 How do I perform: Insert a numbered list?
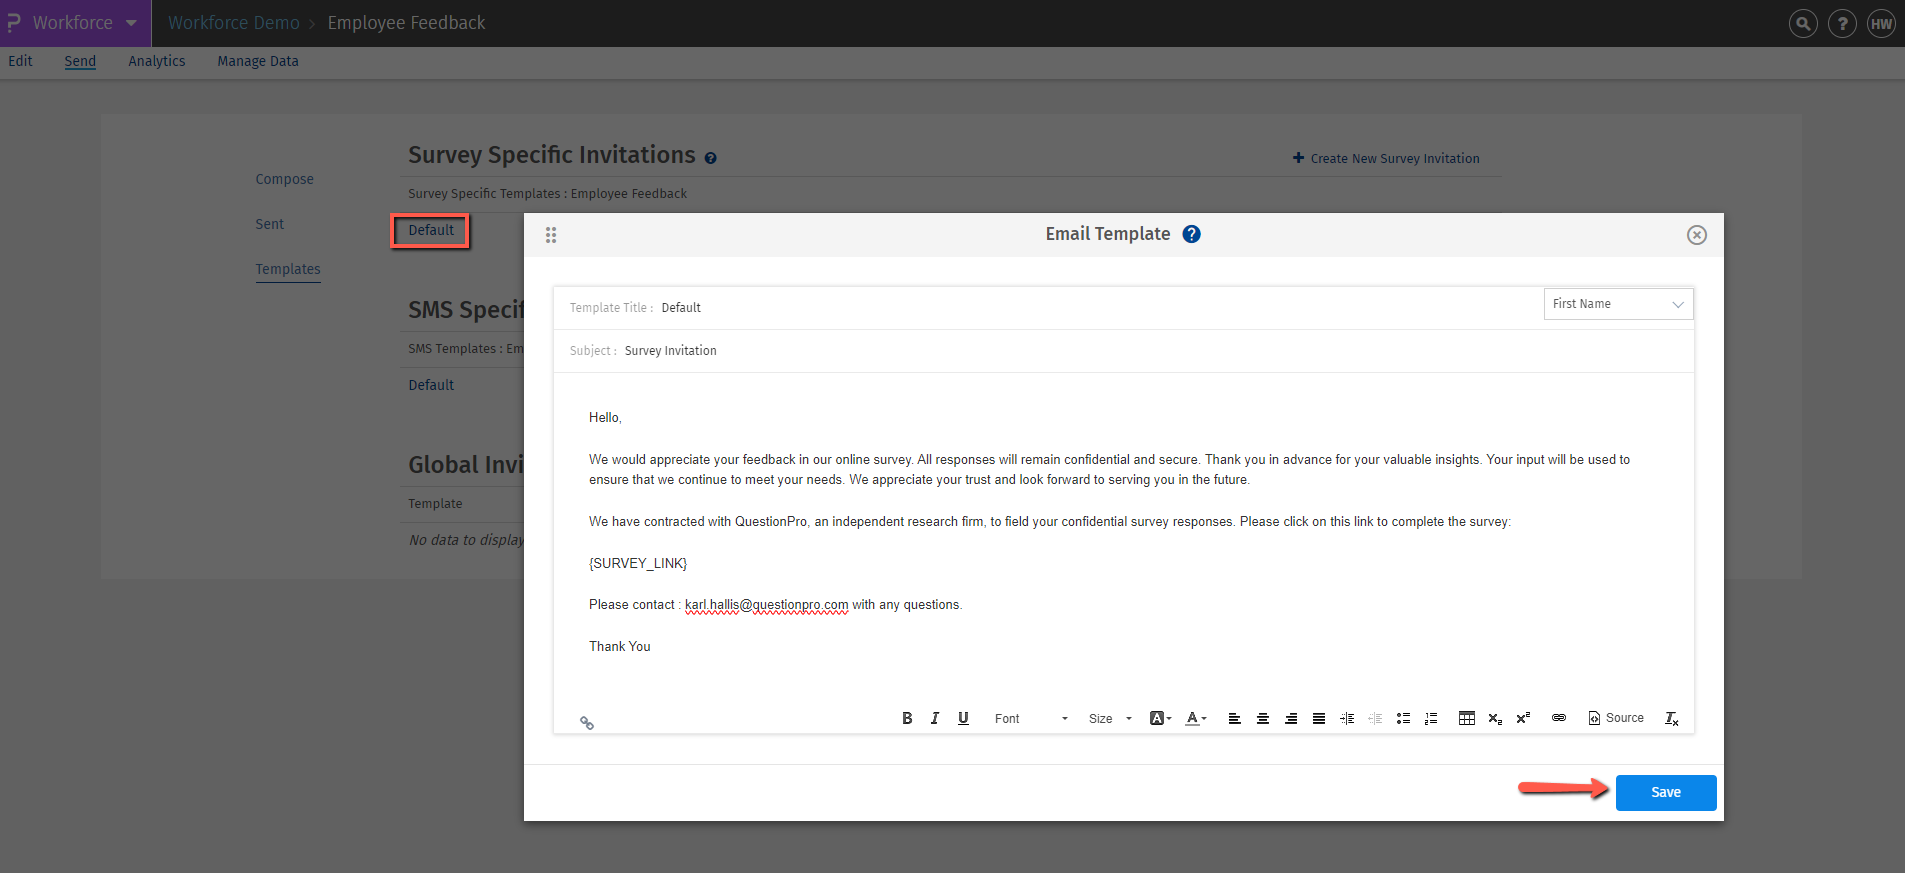click(x=1431, y=718)
